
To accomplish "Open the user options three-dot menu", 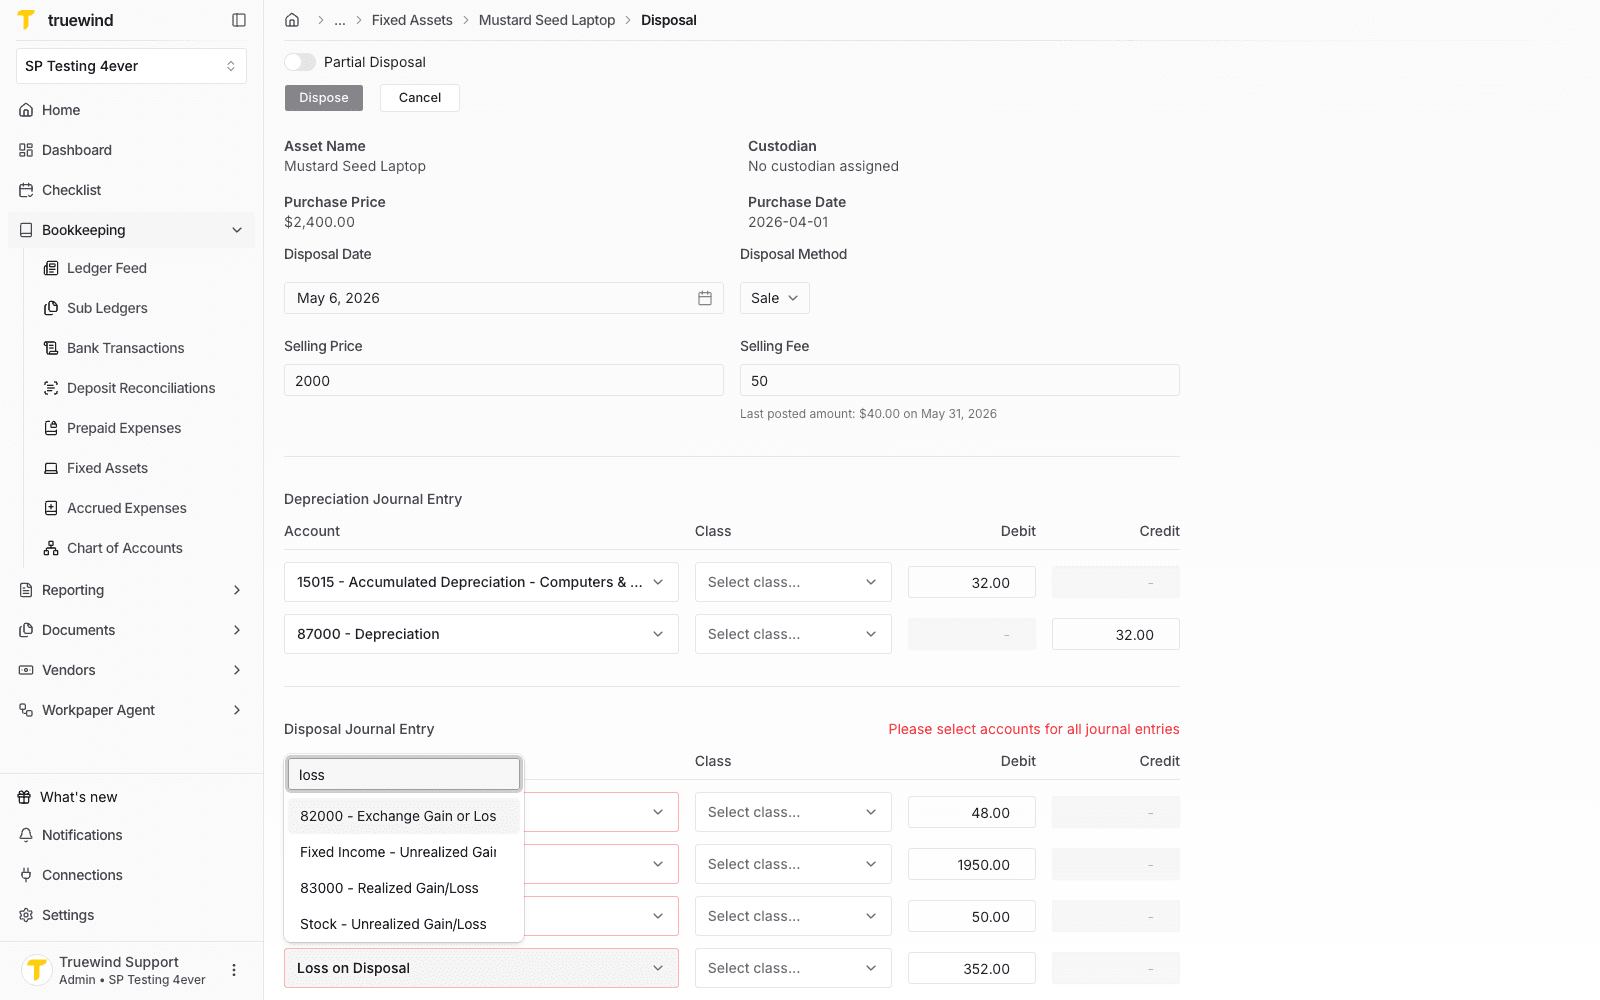I will [234, 970].
